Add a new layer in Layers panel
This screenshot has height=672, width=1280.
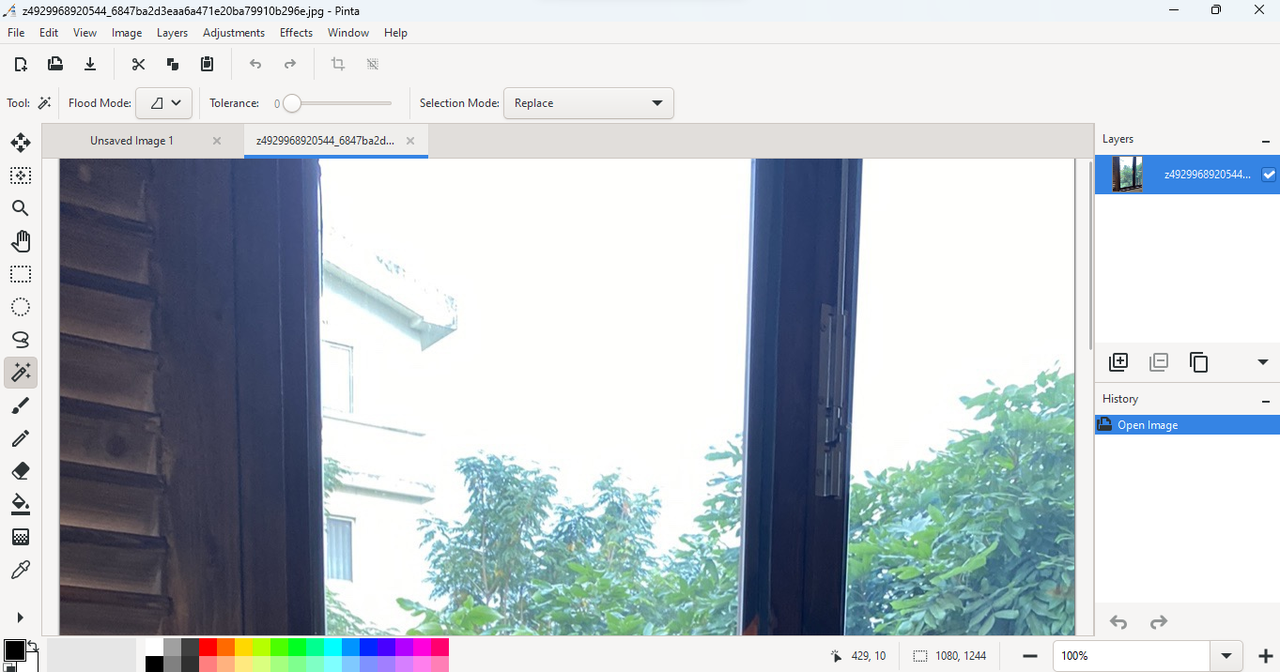pos(1119,362)
